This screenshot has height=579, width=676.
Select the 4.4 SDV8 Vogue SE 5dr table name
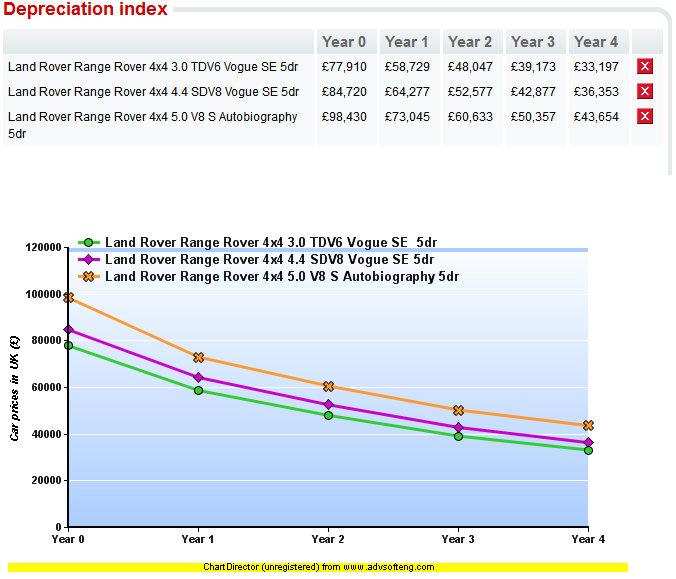pyautogui.click(x=153, y=92)
